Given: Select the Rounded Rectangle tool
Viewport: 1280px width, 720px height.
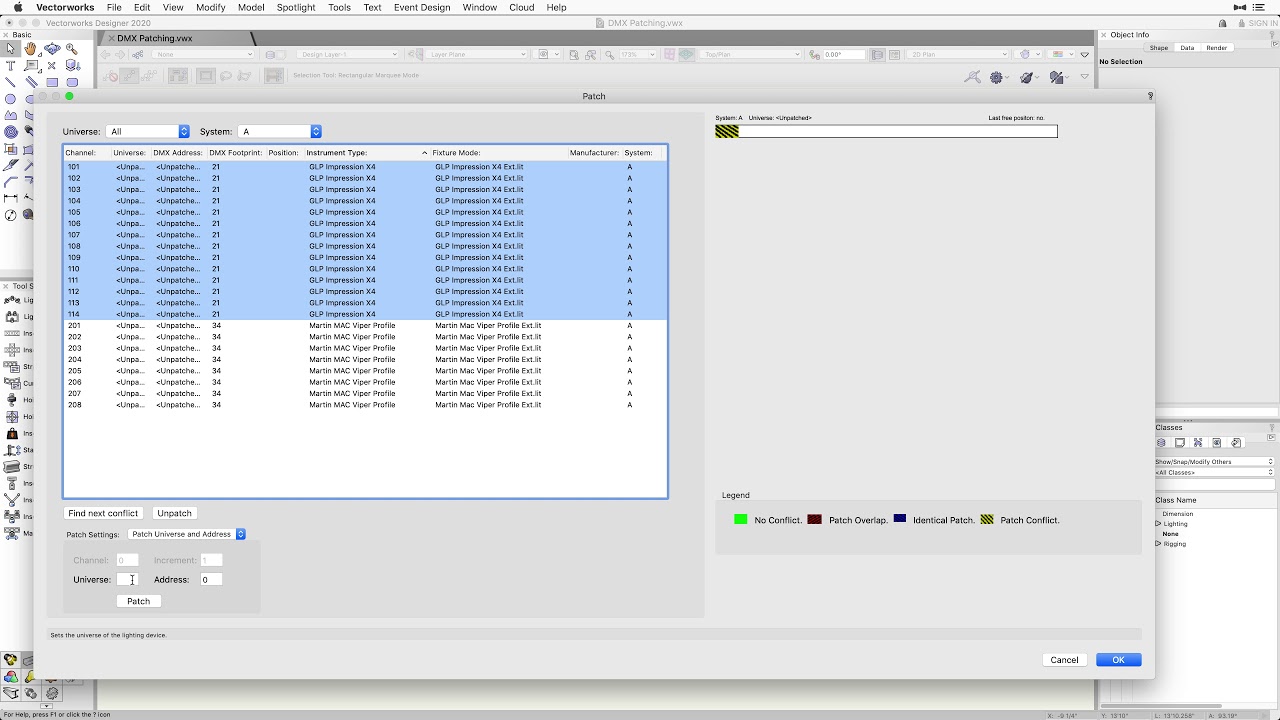Looking at the screenshot, I should point(72,82).
